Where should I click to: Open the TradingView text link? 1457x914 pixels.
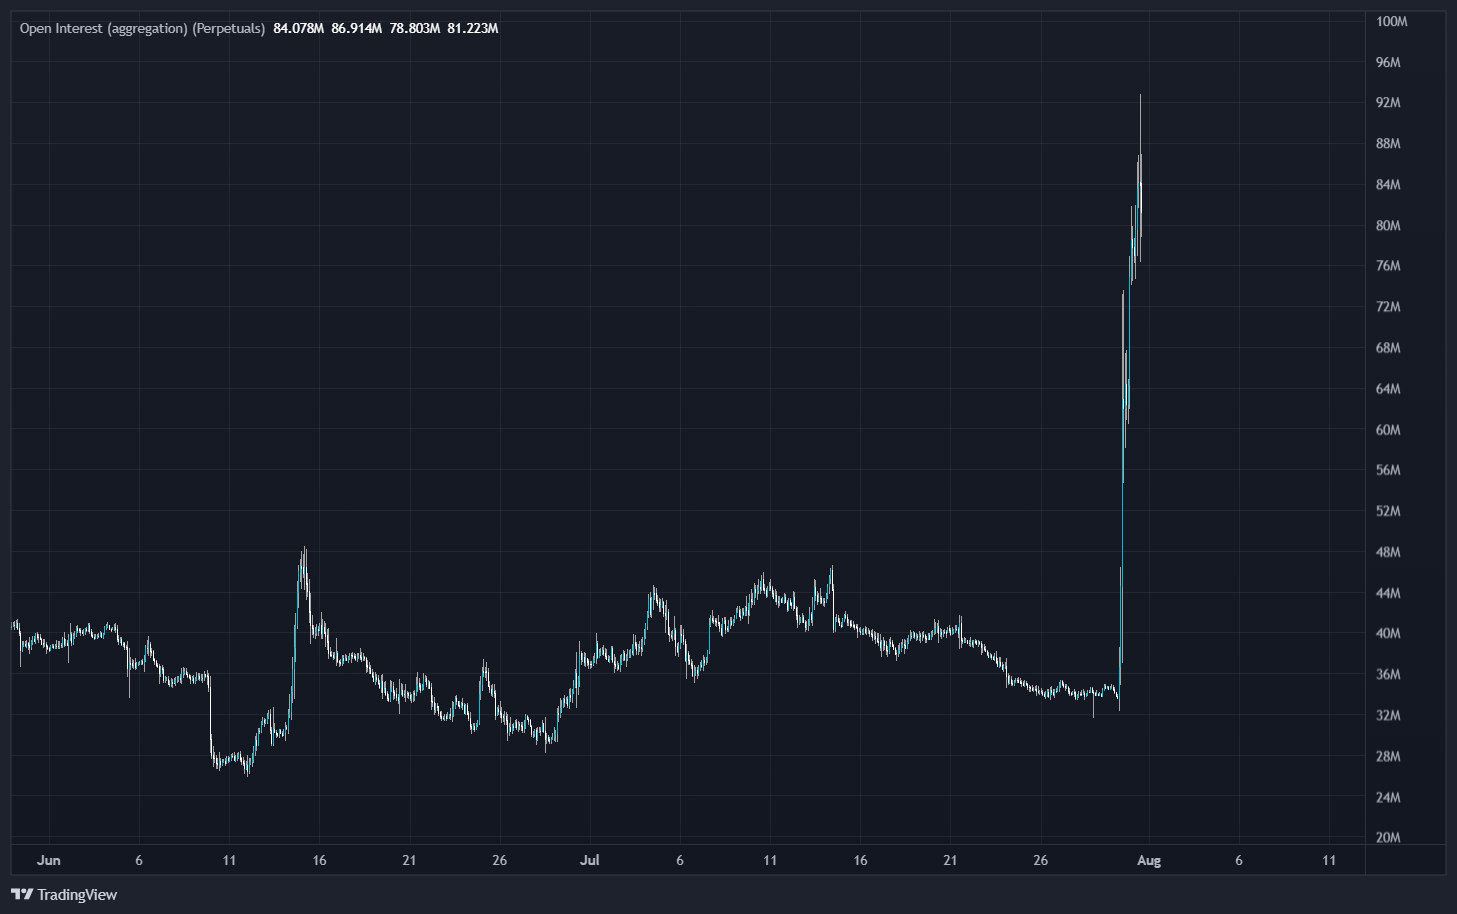pyautogui.click(x=77, y=895)
